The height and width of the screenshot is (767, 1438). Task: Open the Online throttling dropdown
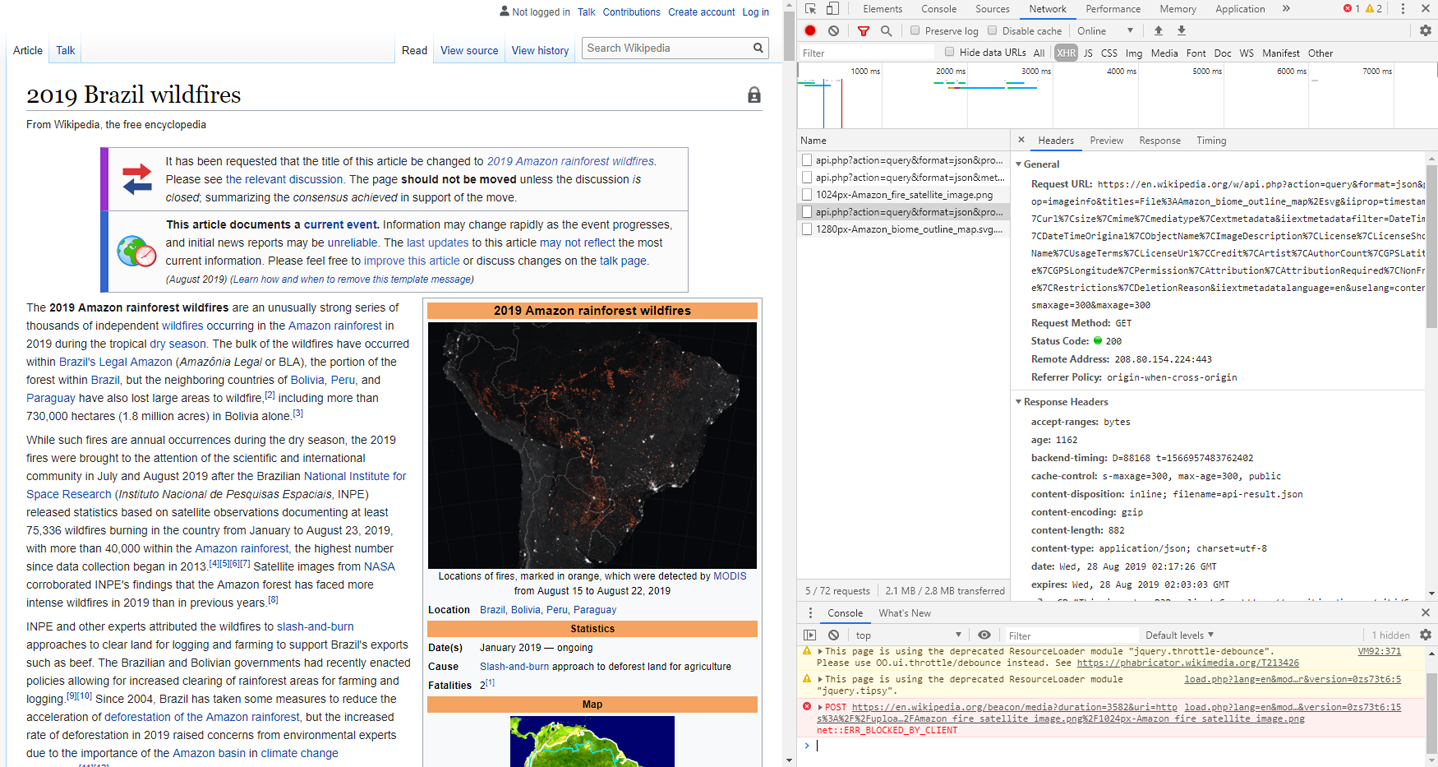pyautogui.click(x=1105, y=31)
